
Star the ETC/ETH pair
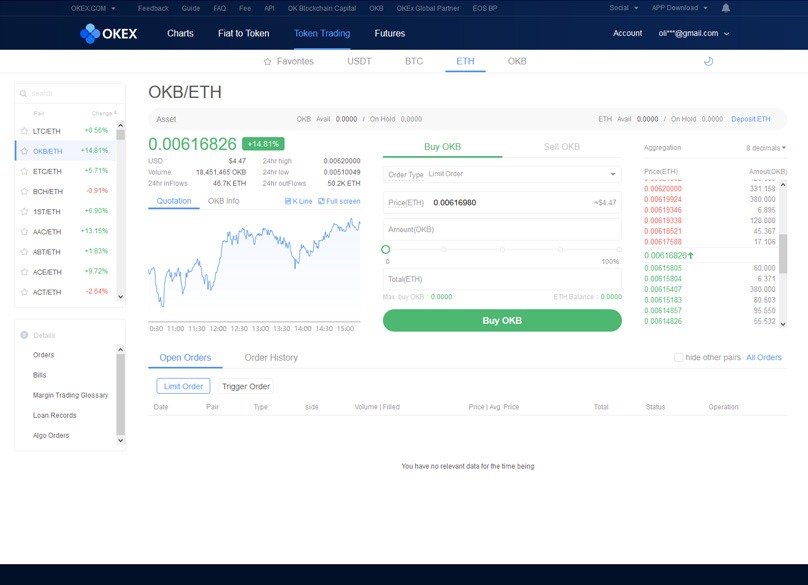[25, 171]
